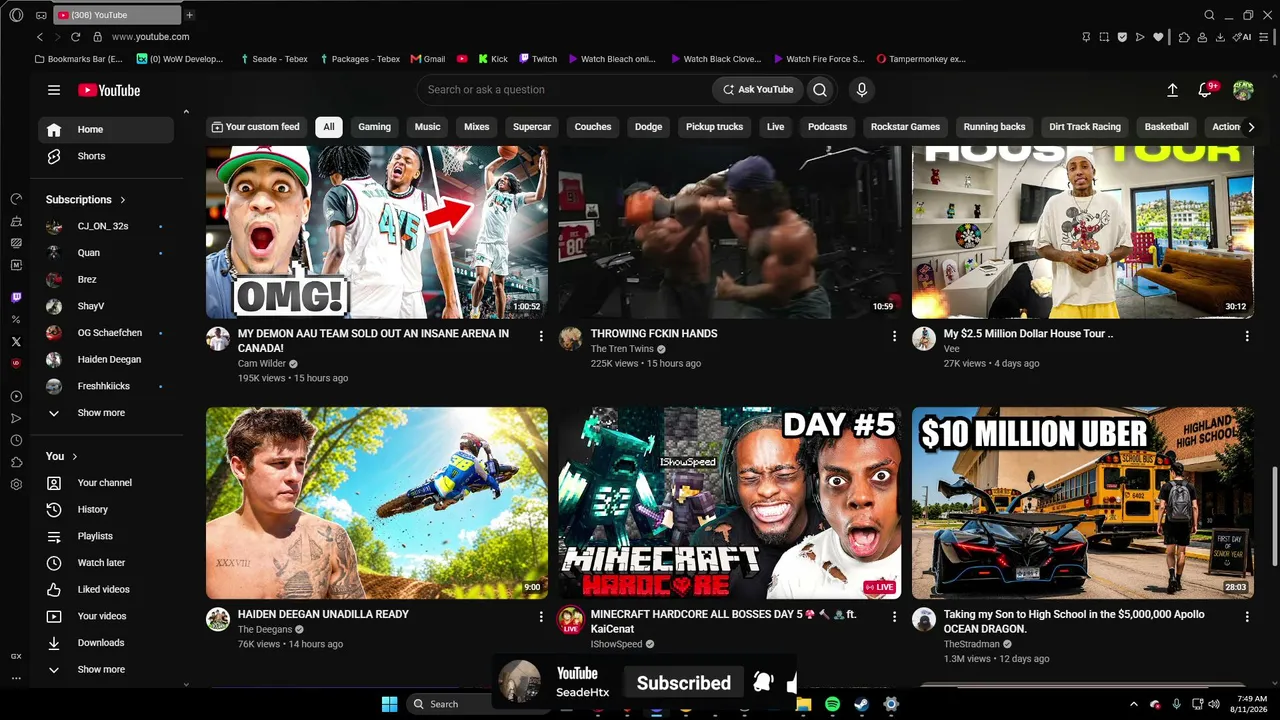Click the browser snapshot capture icon
1280x720 pixels.
(x=1104, y=37)
